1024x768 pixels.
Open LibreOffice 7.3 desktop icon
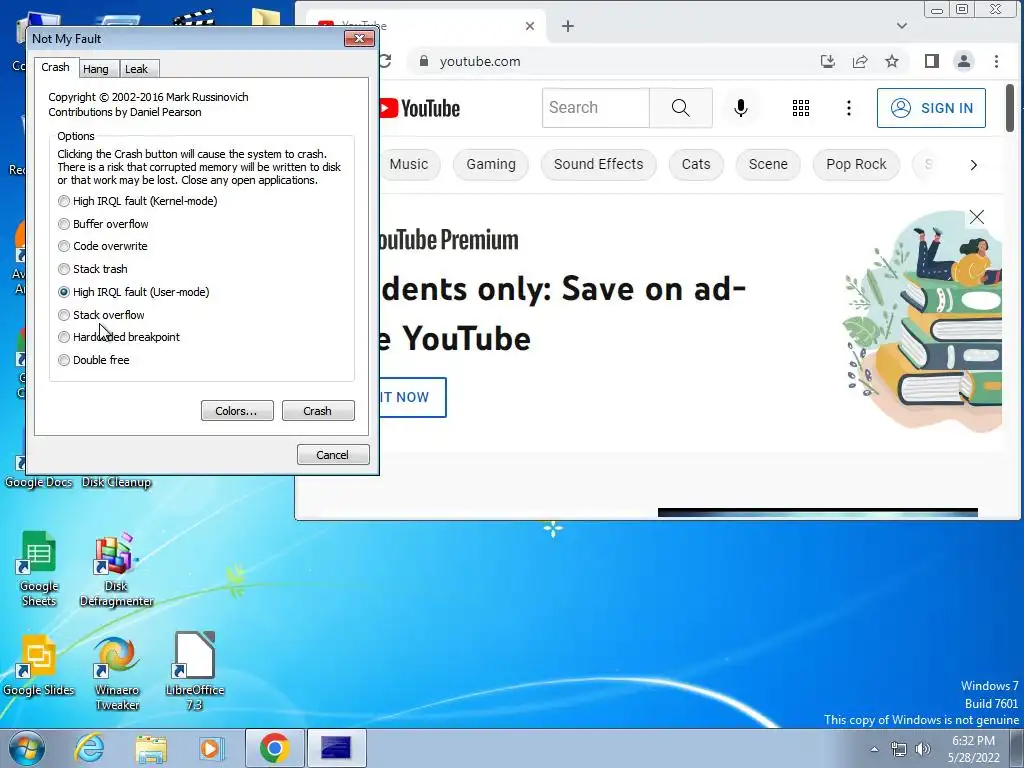pos(195,672)
